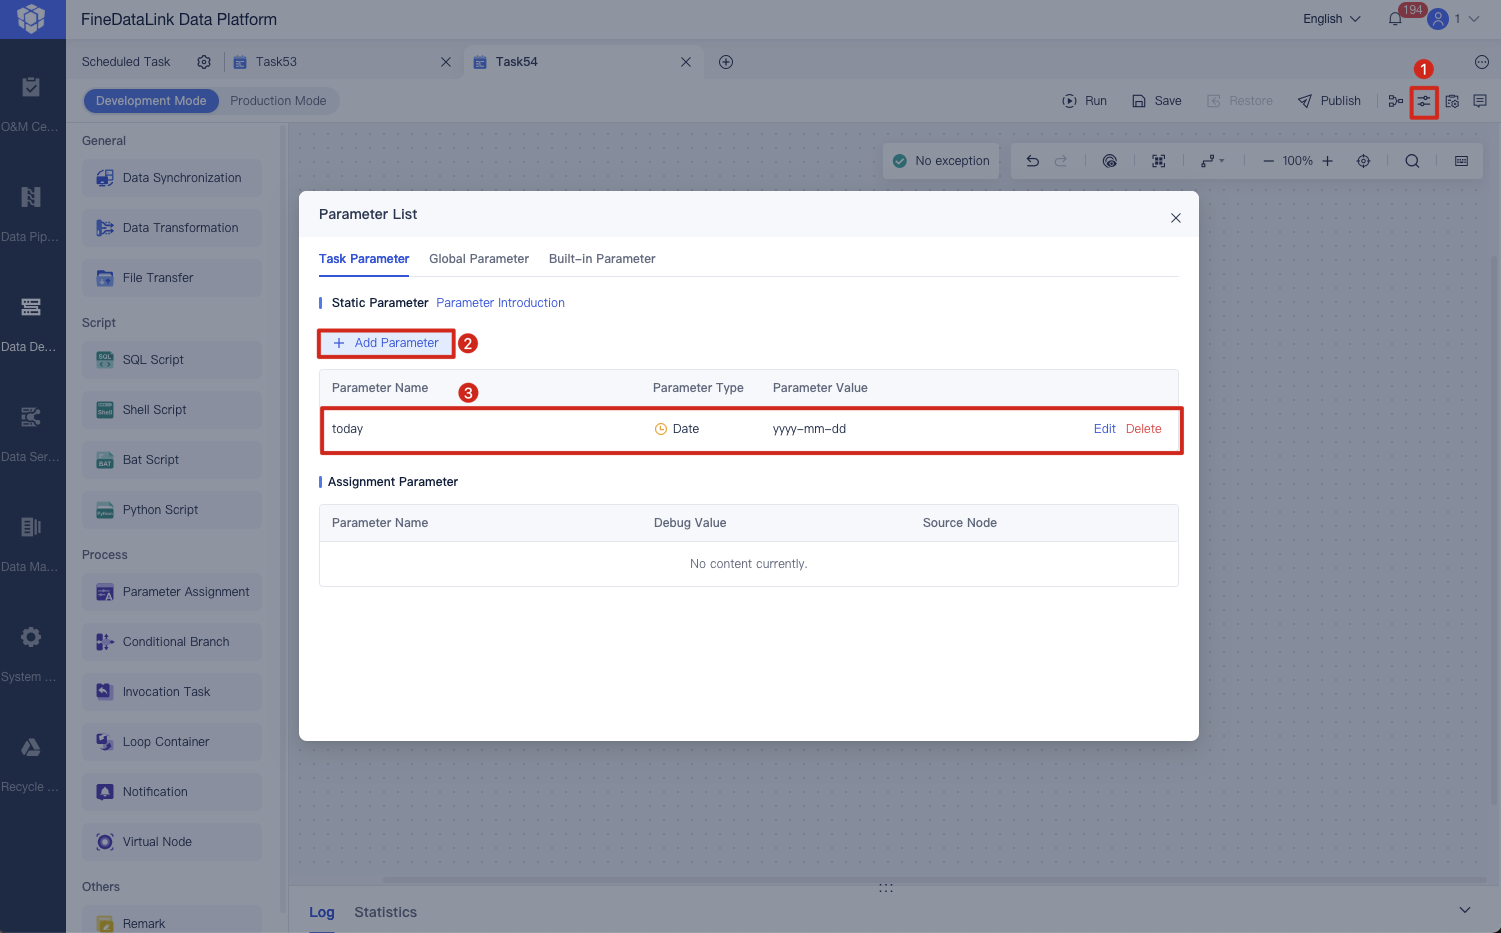
Task: Open System Management gear in sidebar
Action: [31, 637]
